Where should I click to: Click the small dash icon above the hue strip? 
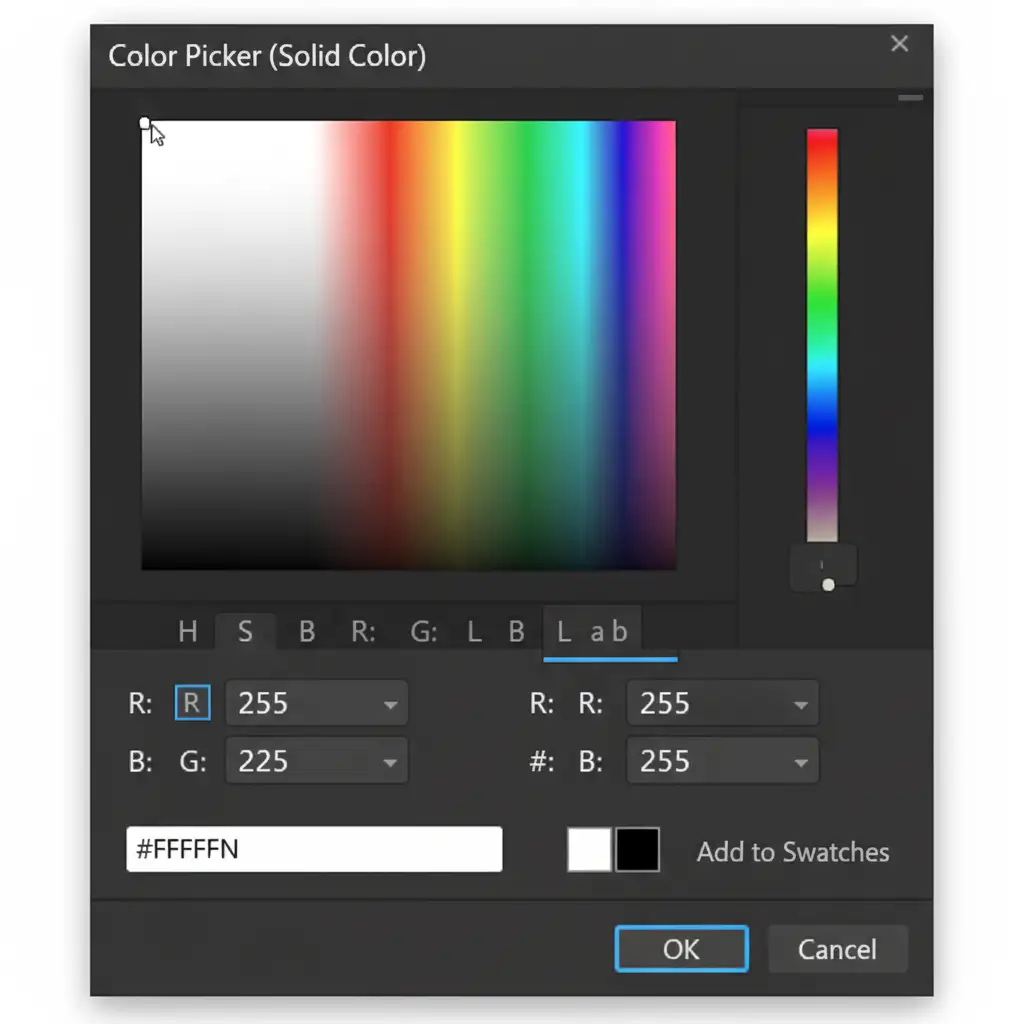tap(910, 98)
